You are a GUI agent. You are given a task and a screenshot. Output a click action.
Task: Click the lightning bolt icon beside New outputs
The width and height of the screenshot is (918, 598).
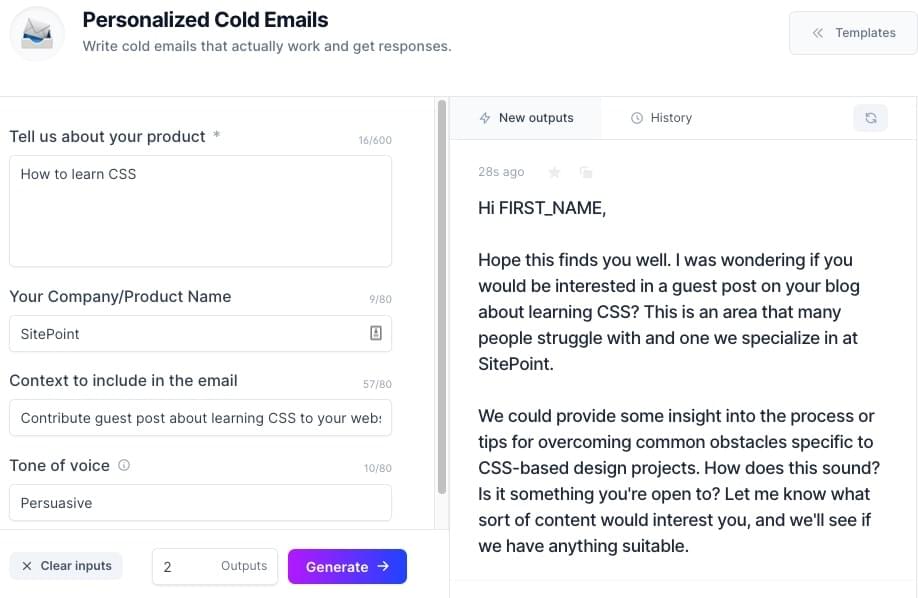coord(485,118)
